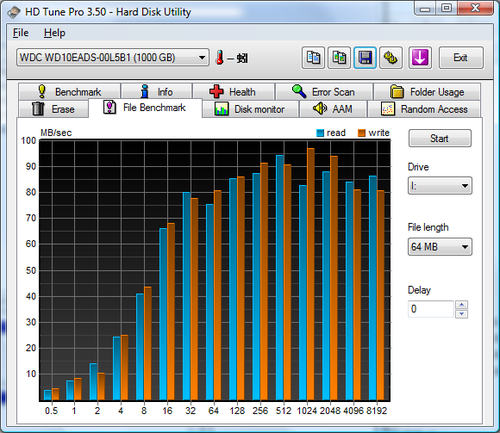Click the HD Tune title bar icon
Image resolution: width=500 pixels, height=433 pixels.
[14, 12]
